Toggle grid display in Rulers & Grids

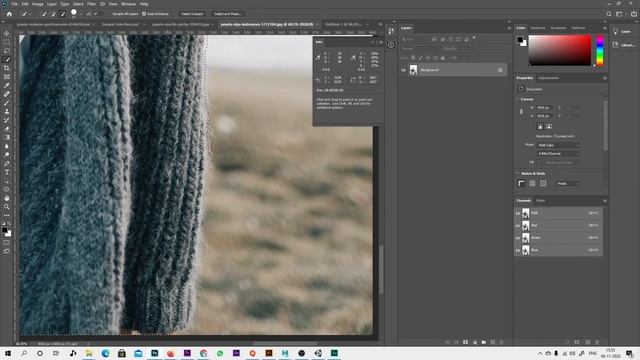pos(532,184)
